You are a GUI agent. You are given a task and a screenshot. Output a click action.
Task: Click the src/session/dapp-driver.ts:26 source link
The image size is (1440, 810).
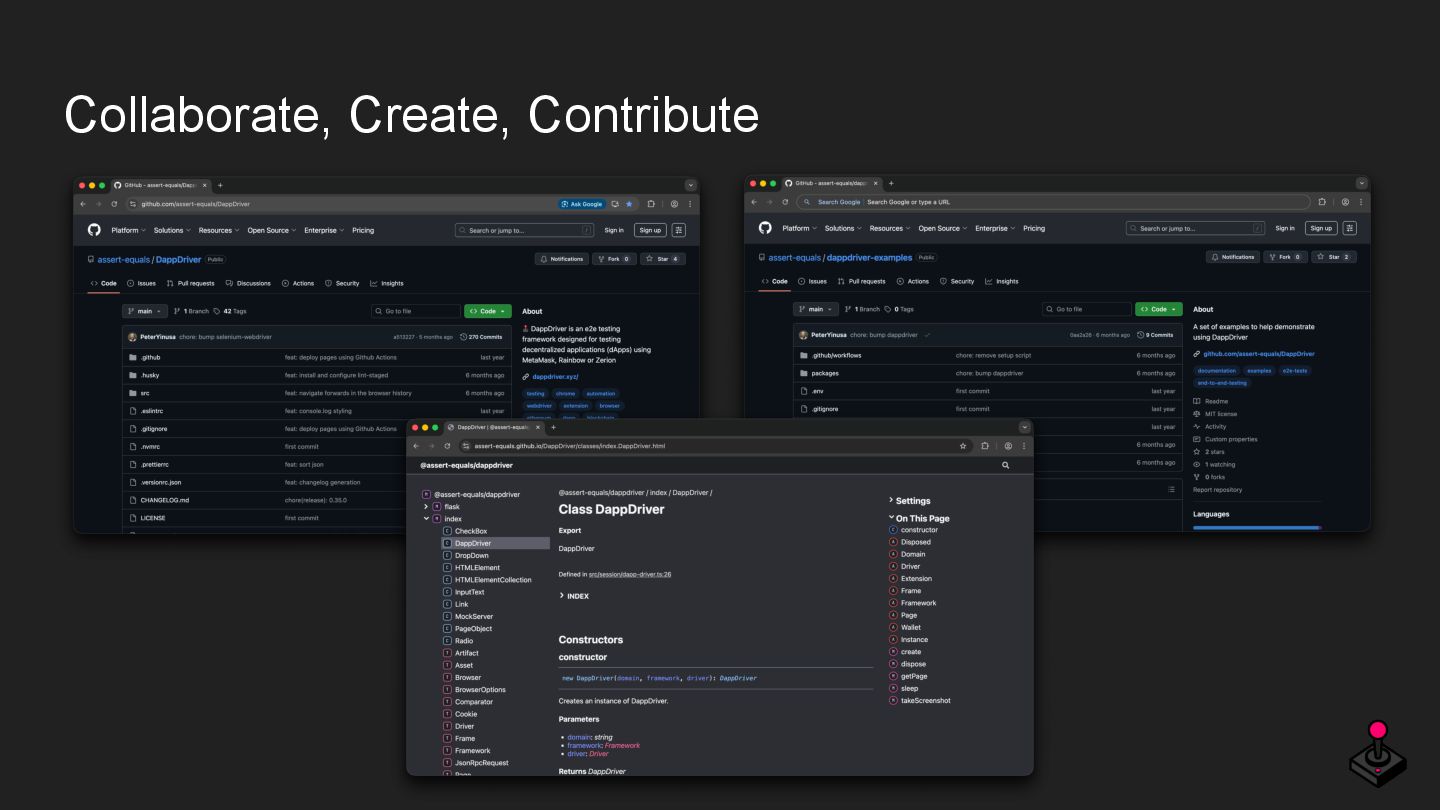629,574
